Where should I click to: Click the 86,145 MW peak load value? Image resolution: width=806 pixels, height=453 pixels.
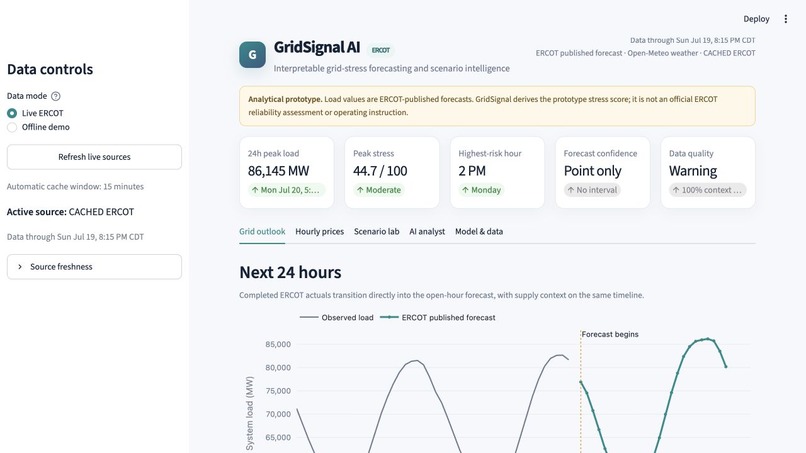pos(279,171)
